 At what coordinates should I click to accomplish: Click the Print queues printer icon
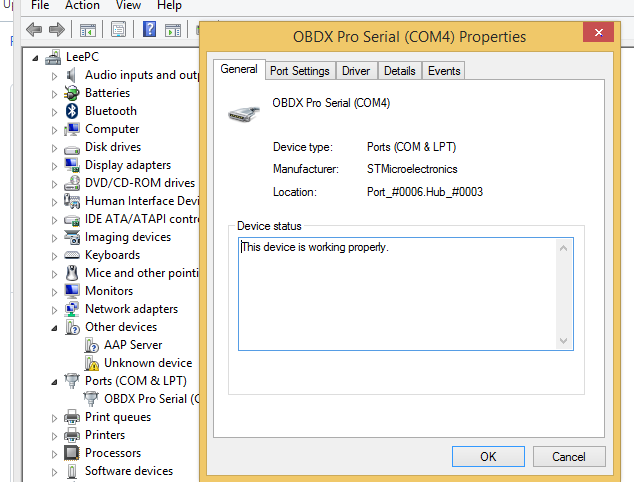72,417
